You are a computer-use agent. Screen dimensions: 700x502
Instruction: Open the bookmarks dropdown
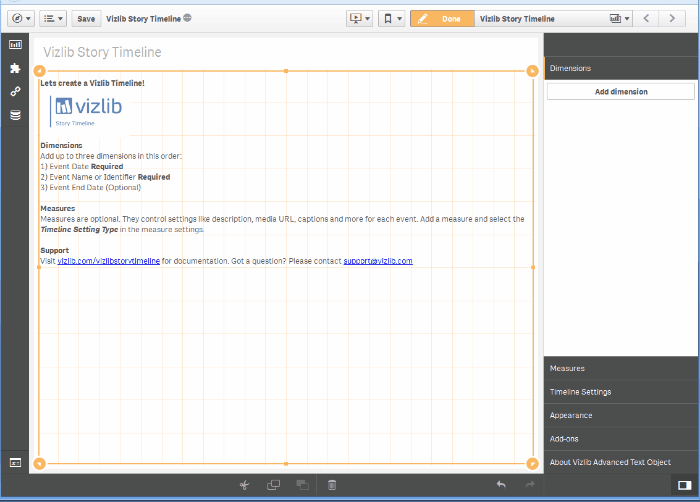392,19
